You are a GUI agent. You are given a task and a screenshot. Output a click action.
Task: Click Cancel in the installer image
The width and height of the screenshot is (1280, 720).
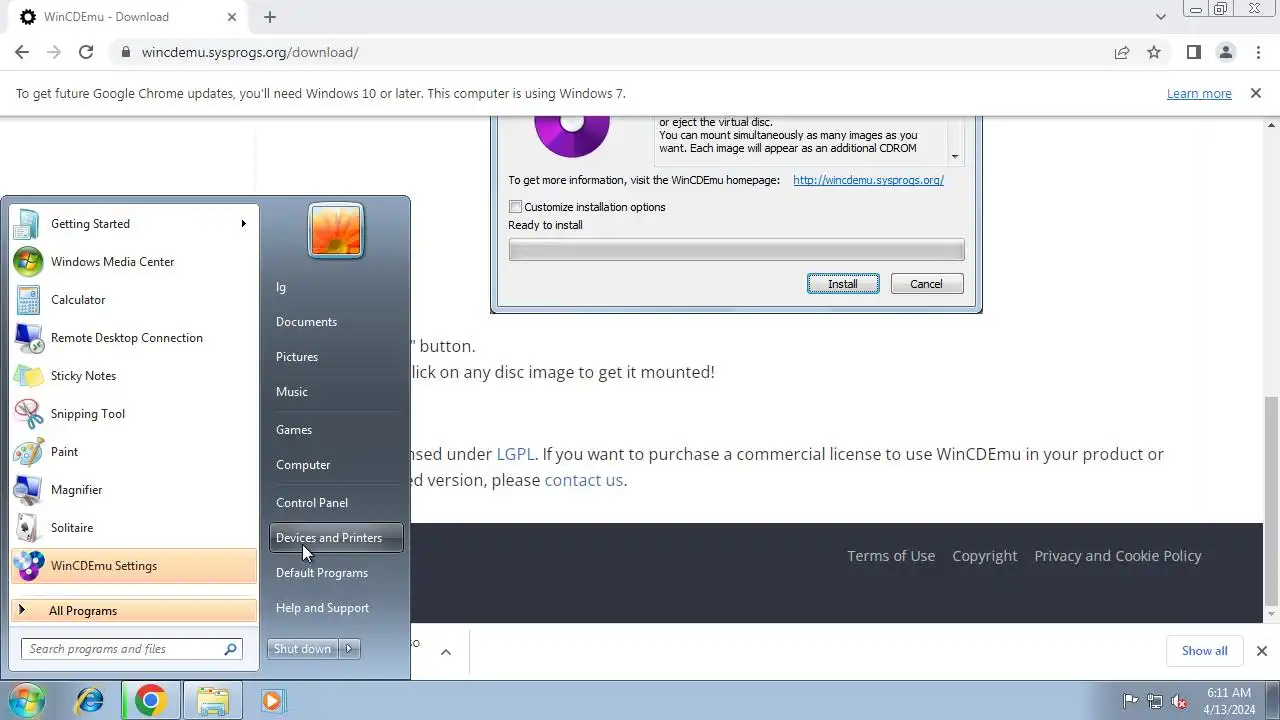tap(926, 284)
